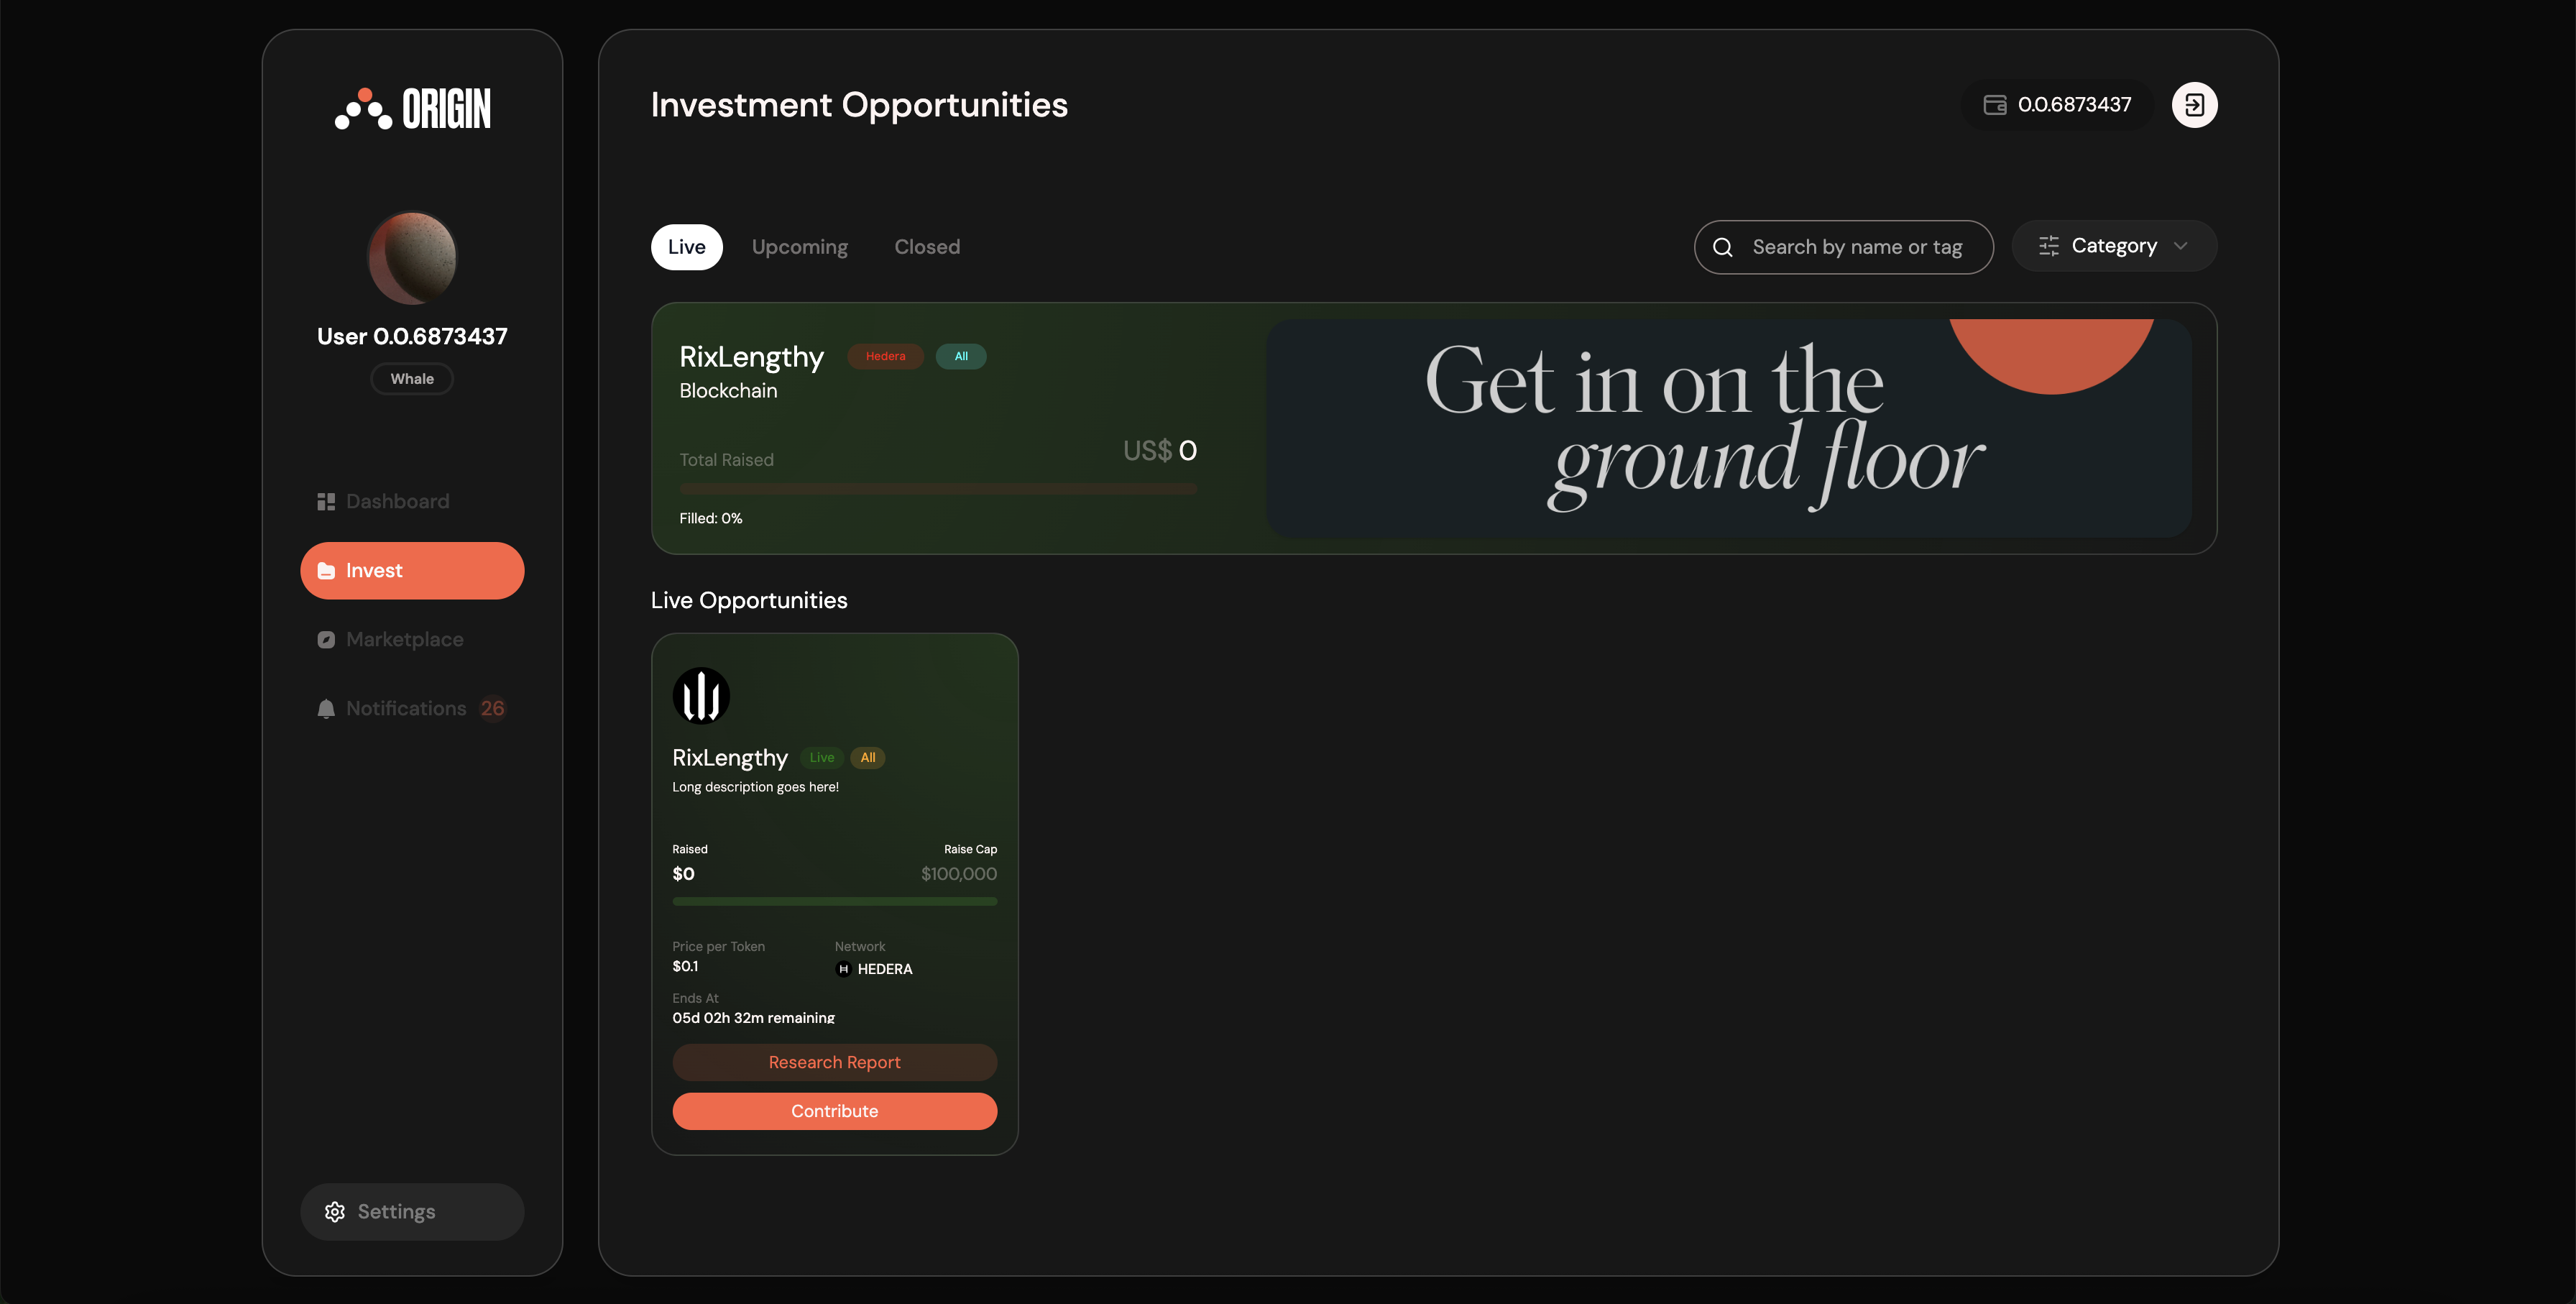Click the RixLengthy project logo

pyautogui.click(x=701, y=695)
